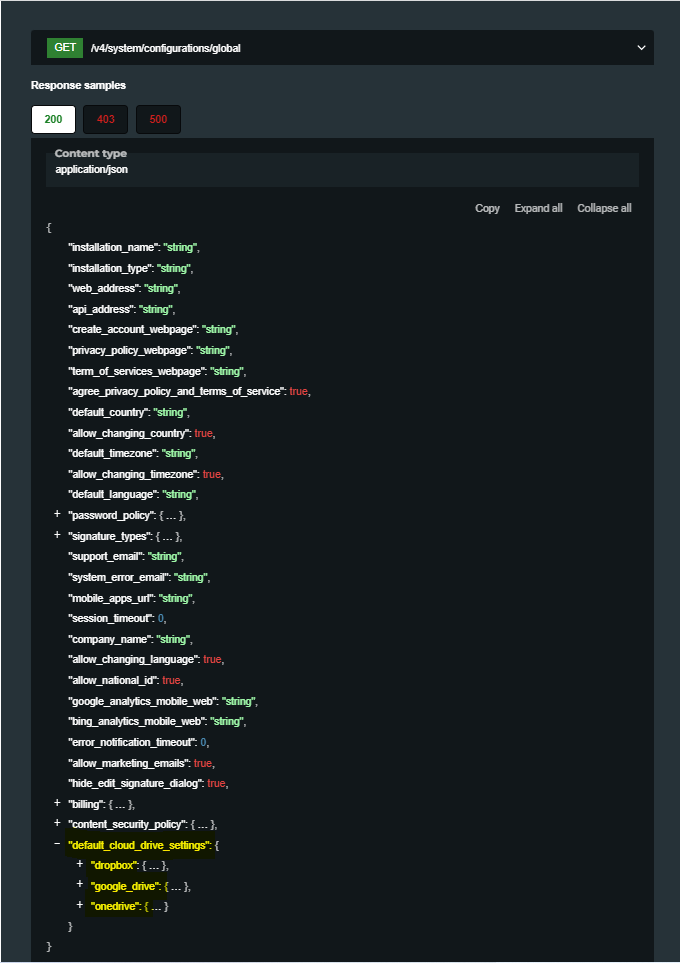680x963 pixels.
Task: Expand the content_security_policy object
Action: (57, 823)
